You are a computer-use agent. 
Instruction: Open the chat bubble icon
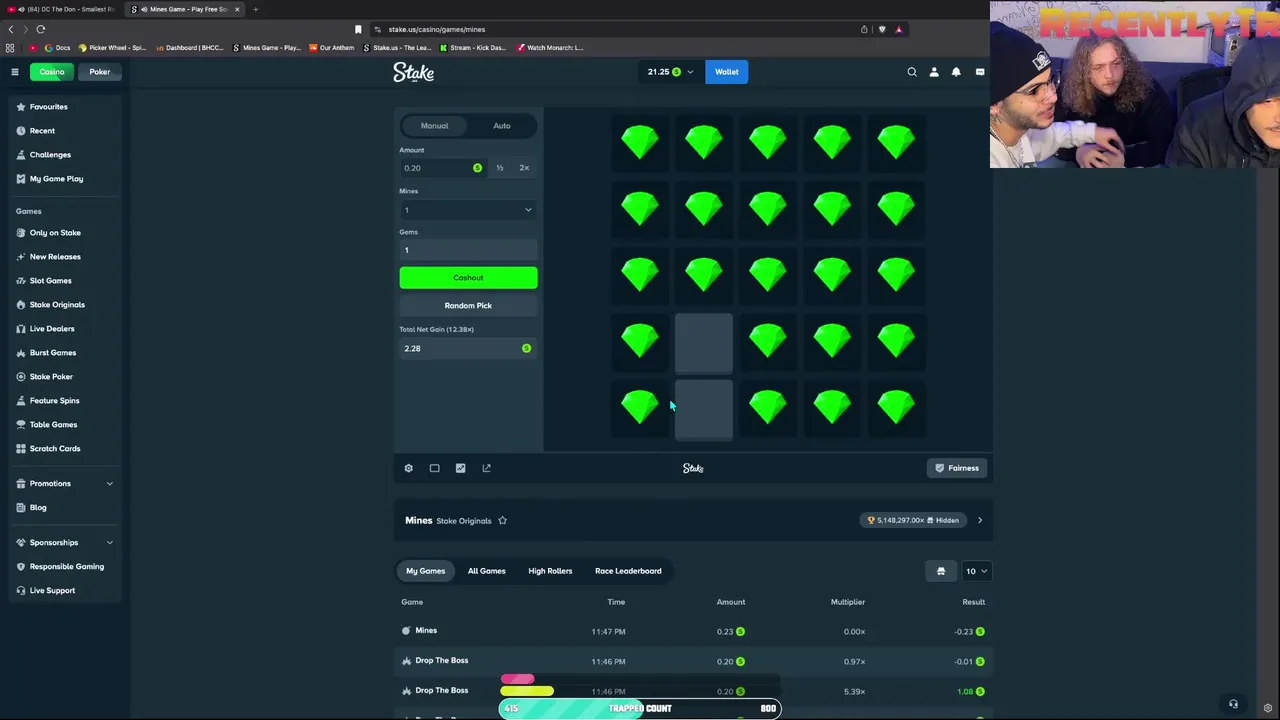tap(980, 72)
